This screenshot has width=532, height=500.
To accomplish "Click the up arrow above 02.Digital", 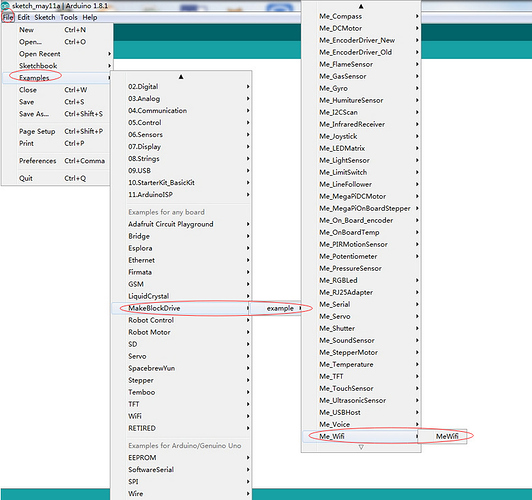I will 181,77.
